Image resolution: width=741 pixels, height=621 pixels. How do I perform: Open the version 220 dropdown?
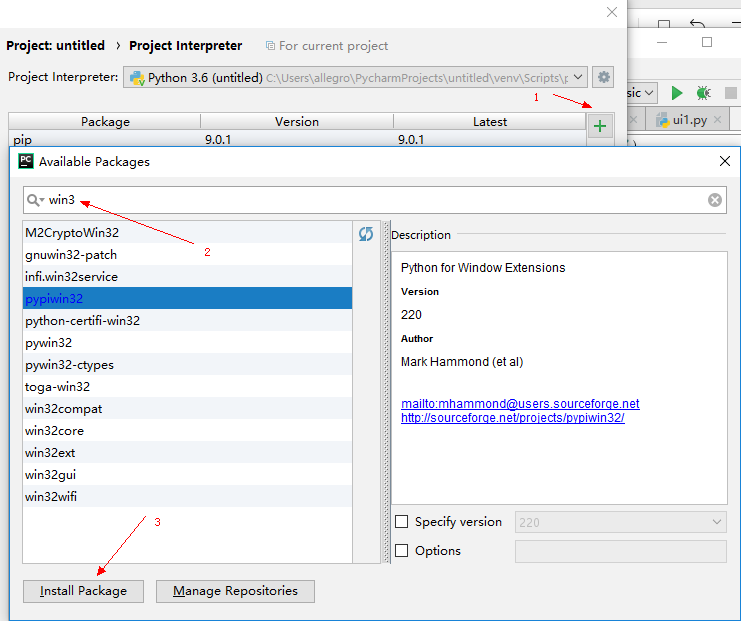click(620, 522)
